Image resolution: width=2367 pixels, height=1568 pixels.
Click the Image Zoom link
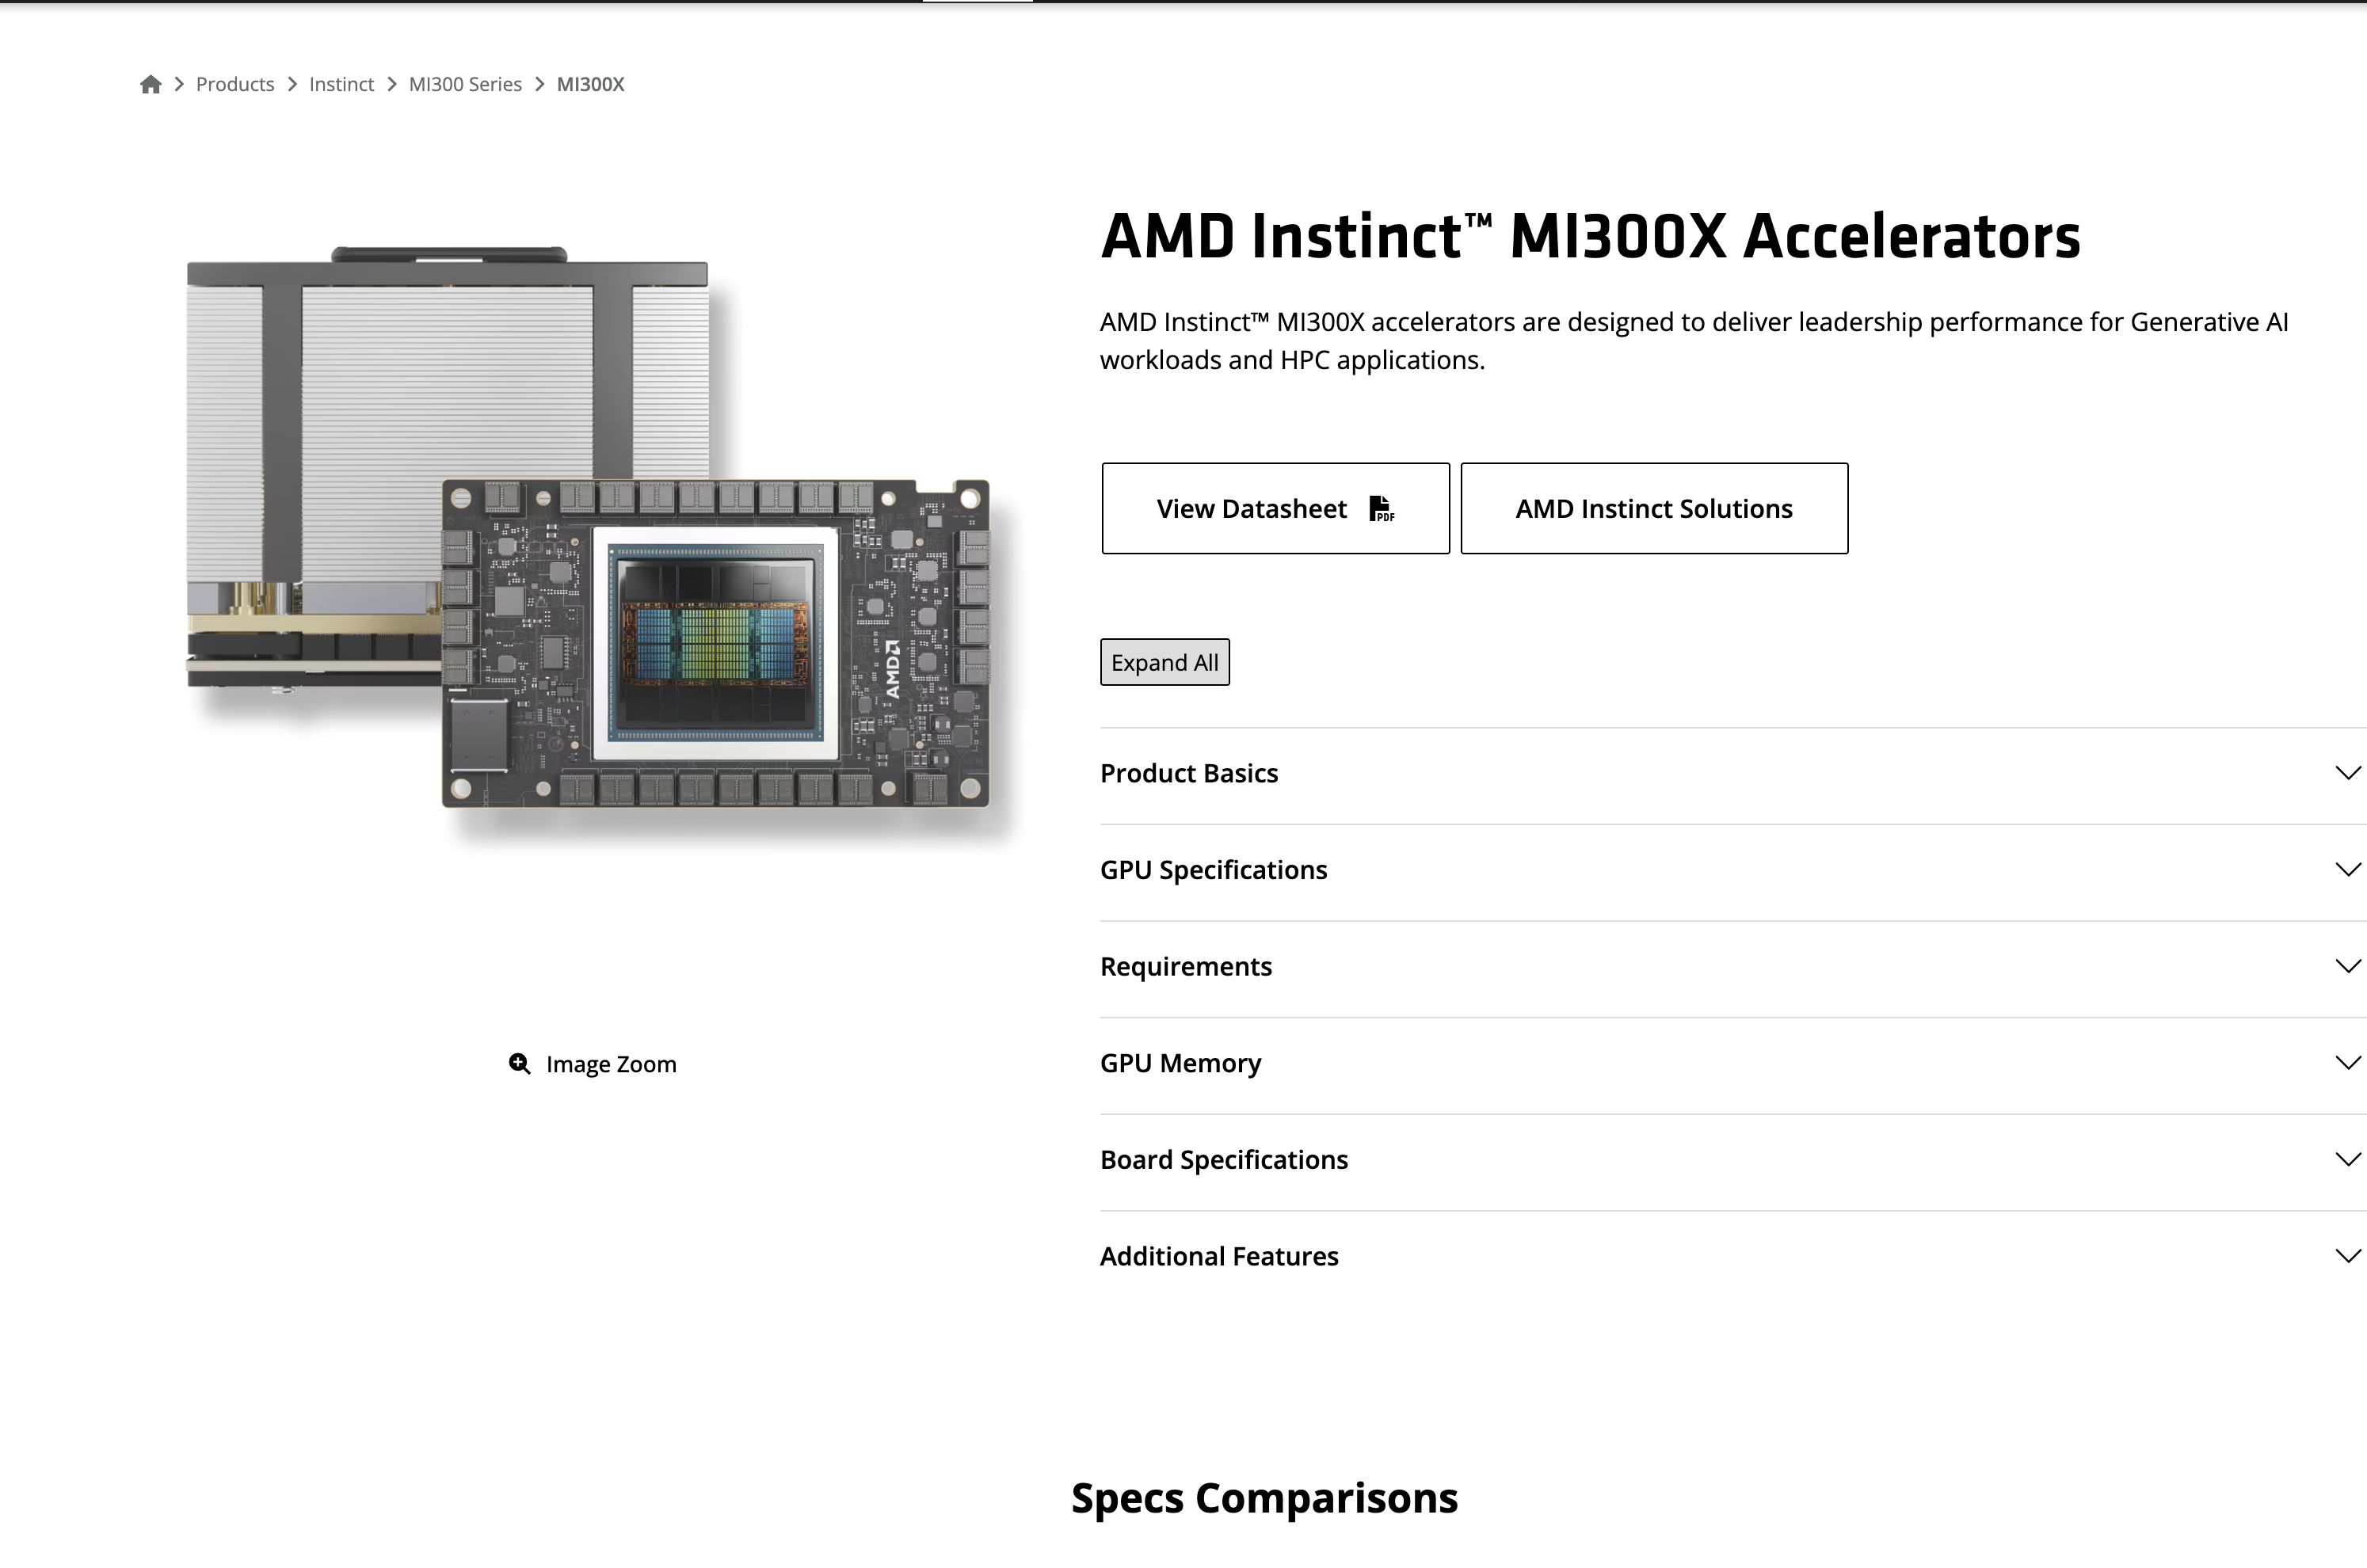pyautogui.click(x=592, y=1064)
